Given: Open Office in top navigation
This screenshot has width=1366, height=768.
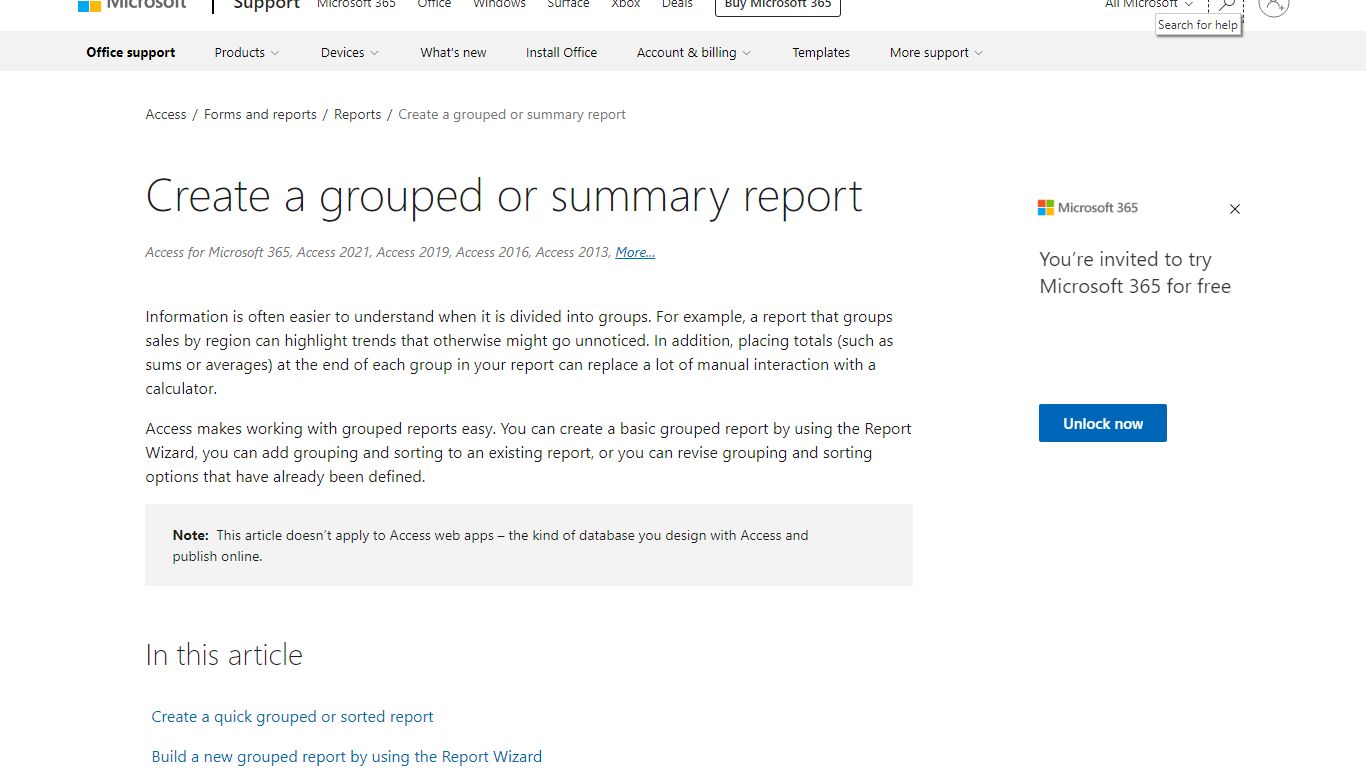Looking at the screenshot, I should (x=434, y=4).
